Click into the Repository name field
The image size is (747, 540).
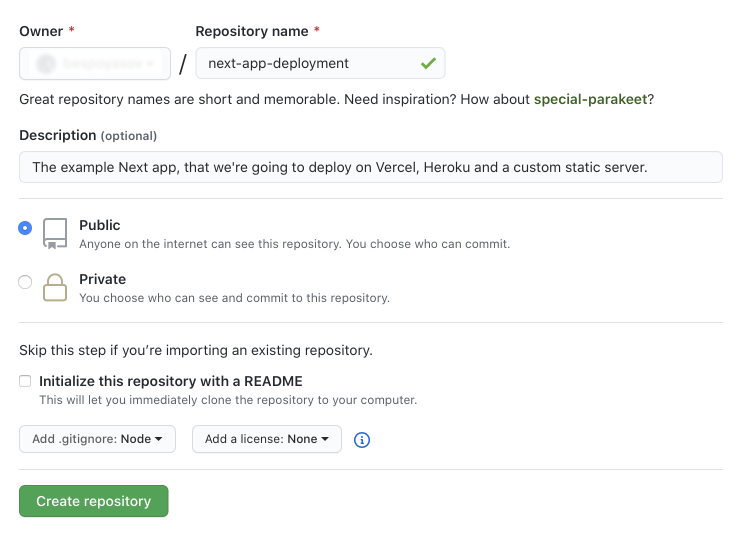point(320,63)
